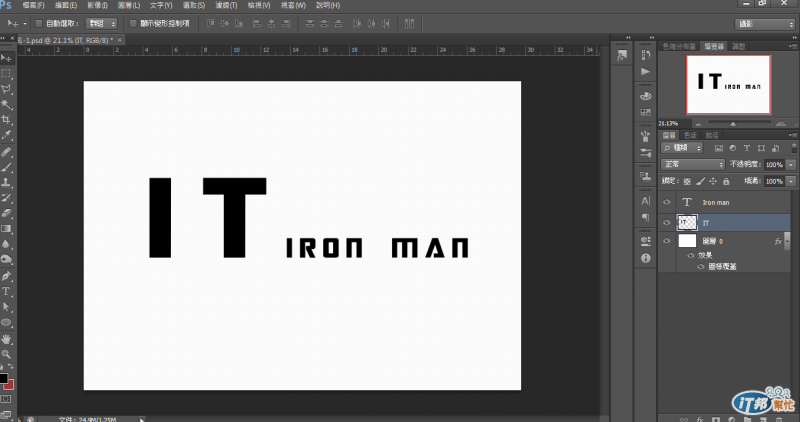This screenshot has width=800, height=422.
Task: Select the Hand tool
Action: click(x=6, y=339)
